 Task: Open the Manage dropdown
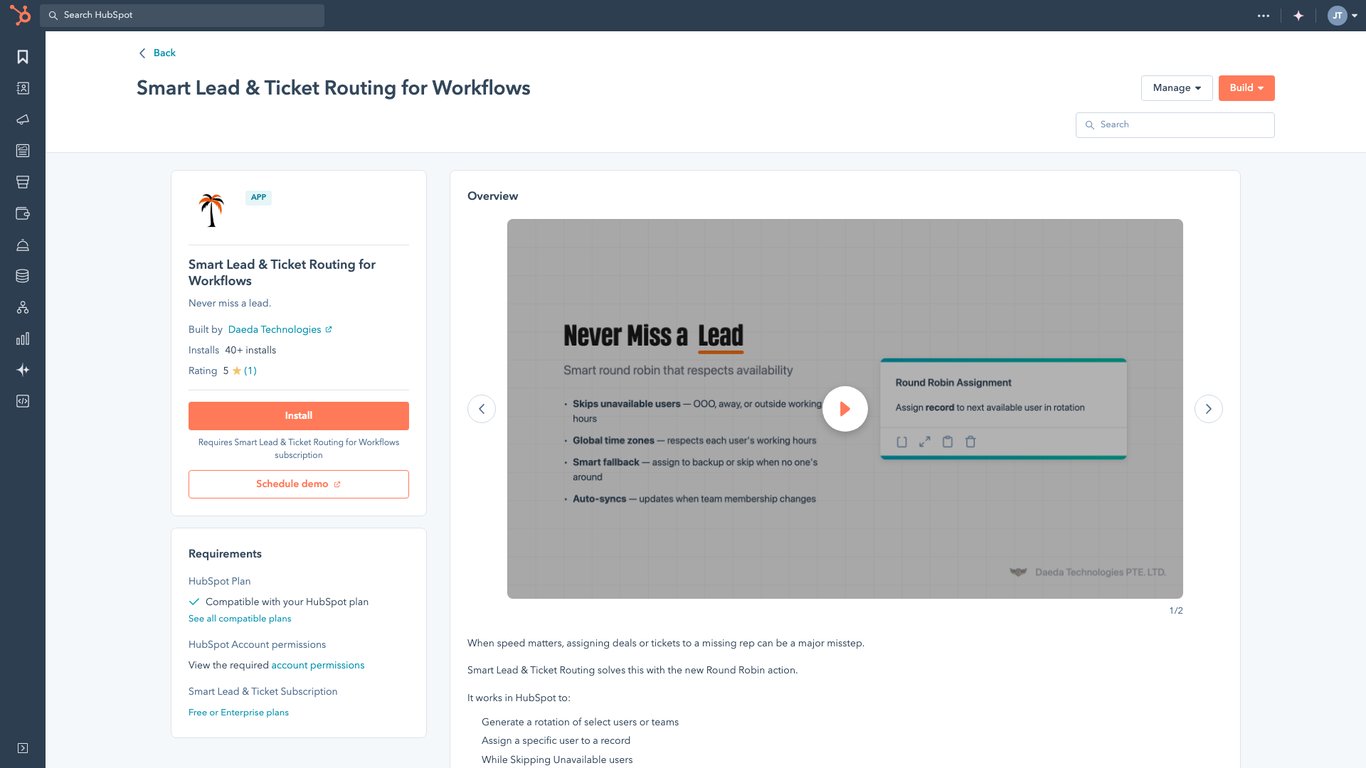(1176, 87)
